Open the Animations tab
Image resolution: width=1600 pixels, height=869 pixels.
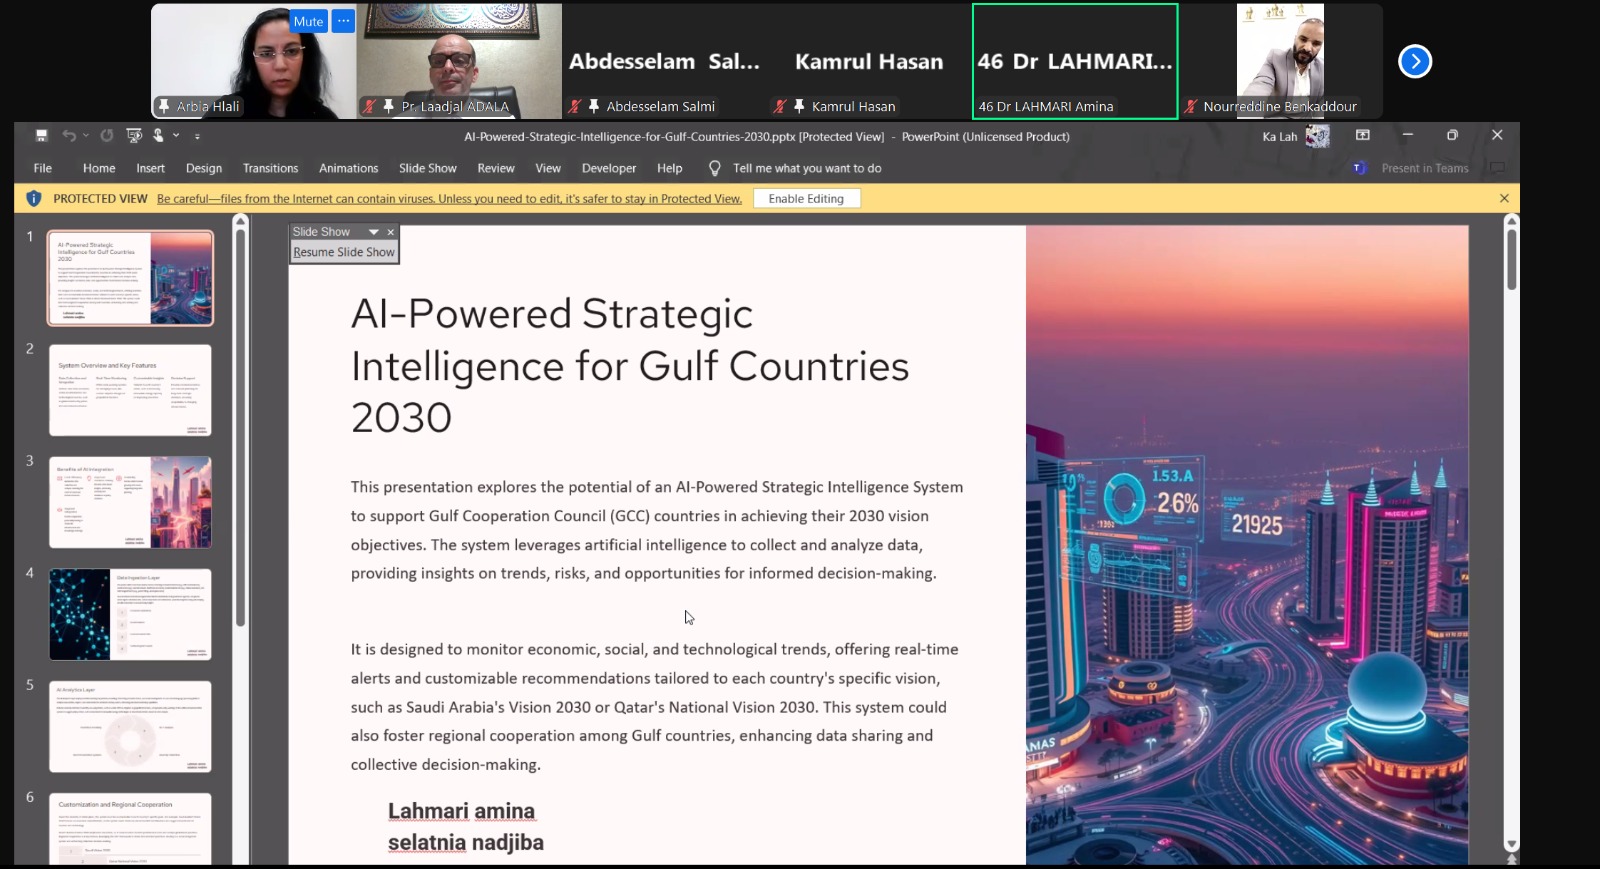(x=348, y=168)
